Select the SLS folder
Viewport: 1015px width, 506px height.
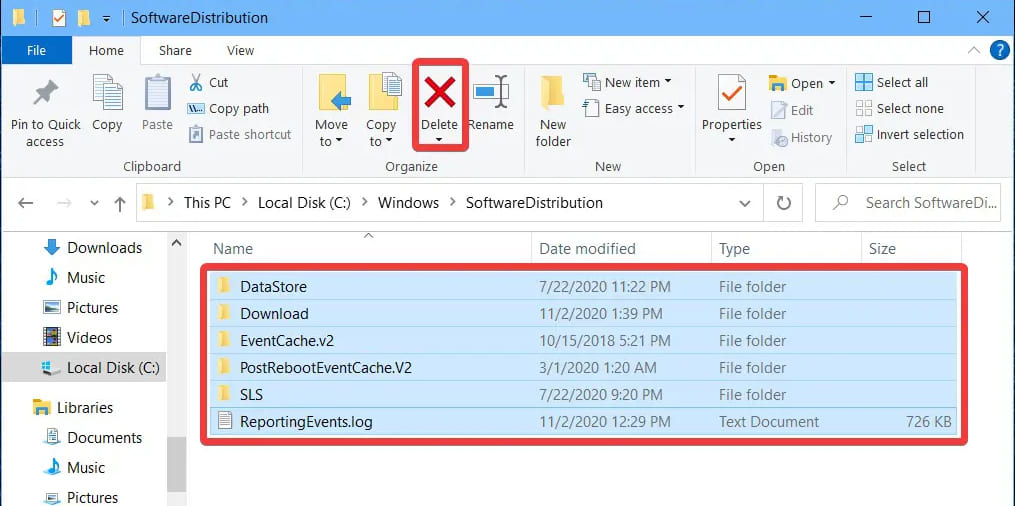pyautogui.click(x=583, y=395)
